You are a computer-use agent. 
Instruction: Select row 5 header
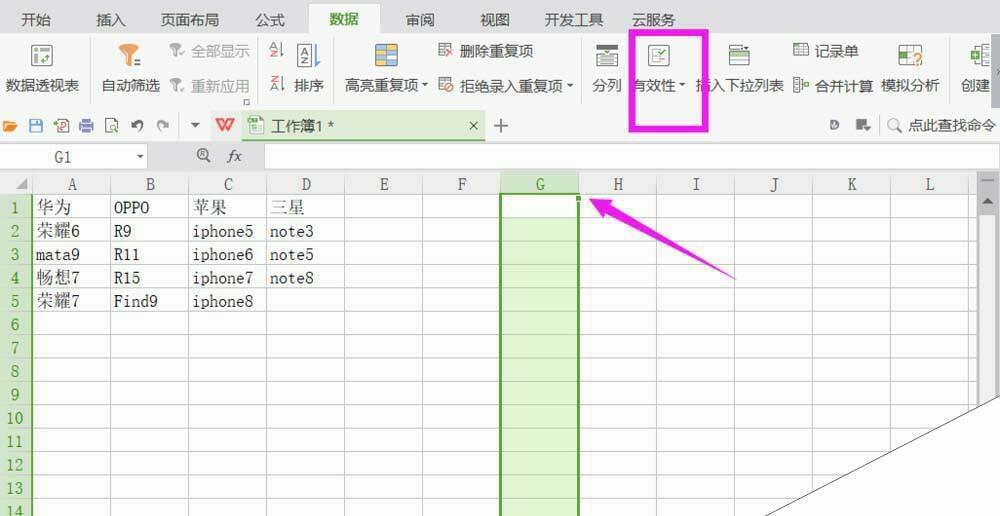click(16, 301)
